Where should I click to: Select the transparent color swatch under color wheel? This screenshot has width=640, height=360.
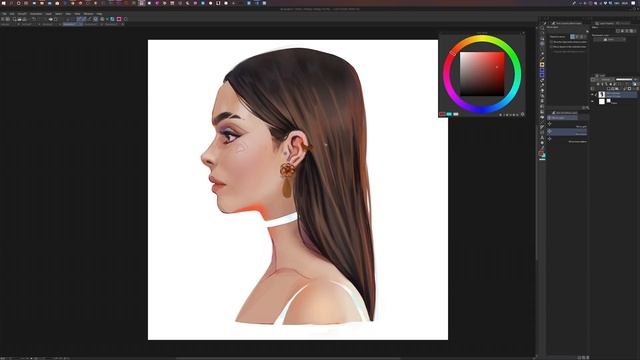tap(456, 114)
